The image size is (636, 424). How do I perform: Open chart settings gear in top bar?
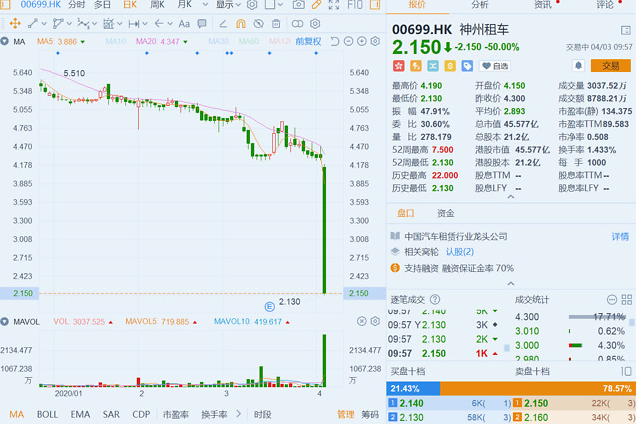(x=252, y=4)
